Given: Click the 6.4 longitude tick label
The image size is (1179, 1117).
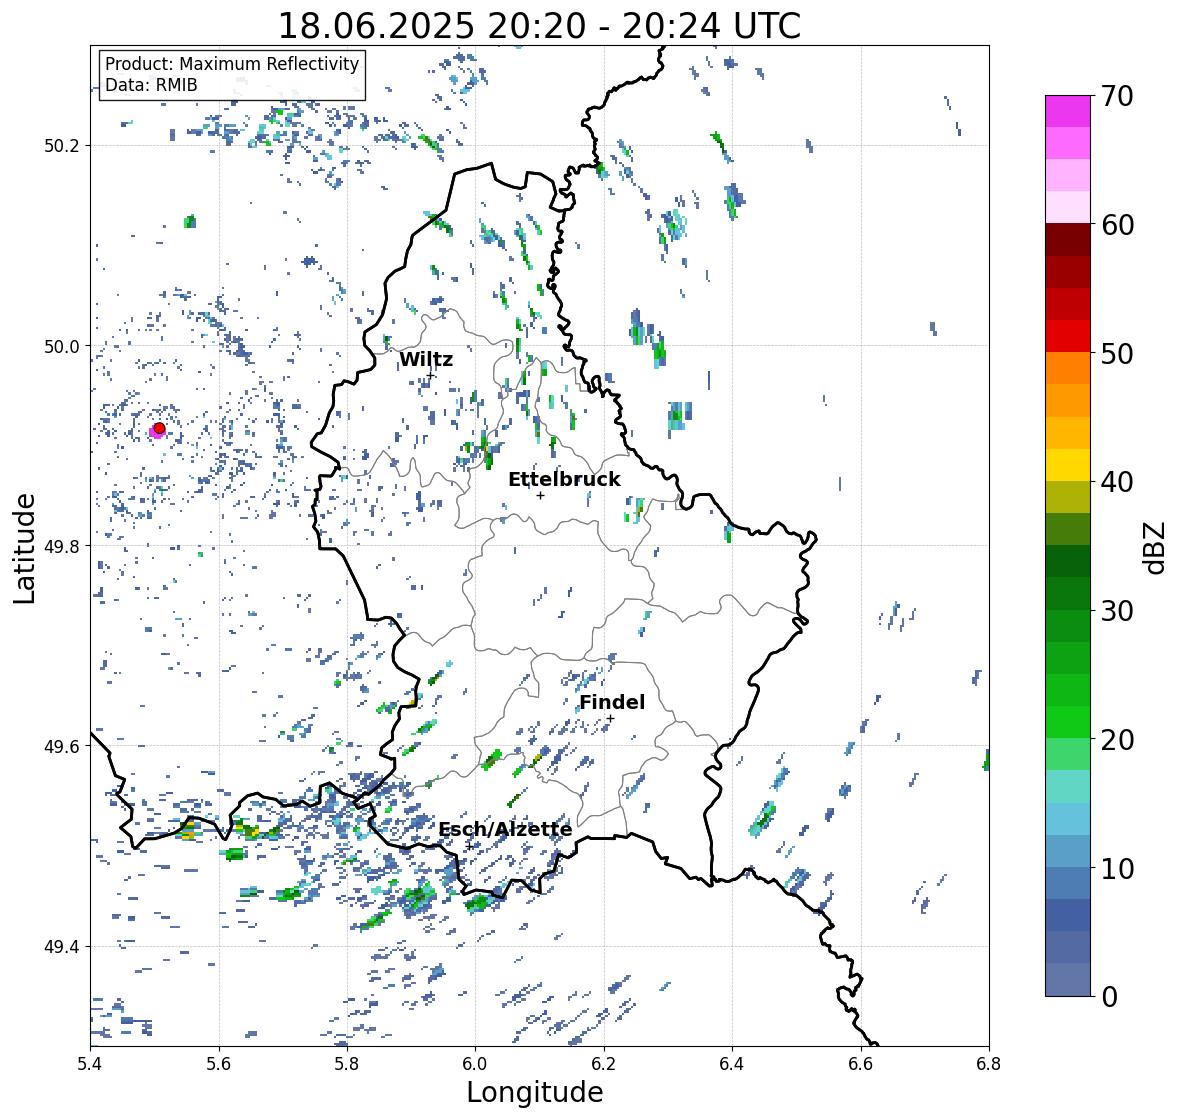Looking at the screenshot, I should pyautogui.click(x=732, y=1064).
